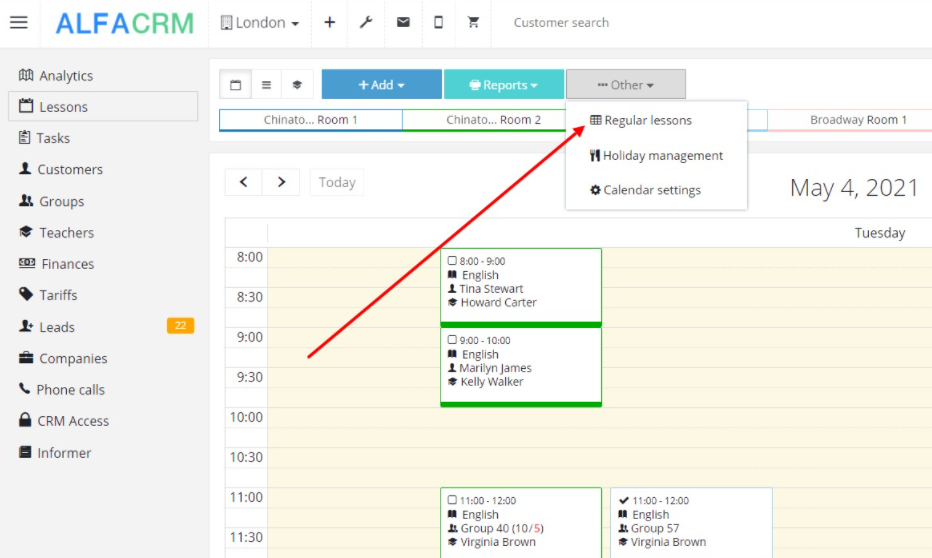This screenshot has height=558, width=932.
Task: Click Marilyn James student name
Action: pos(495,368)
